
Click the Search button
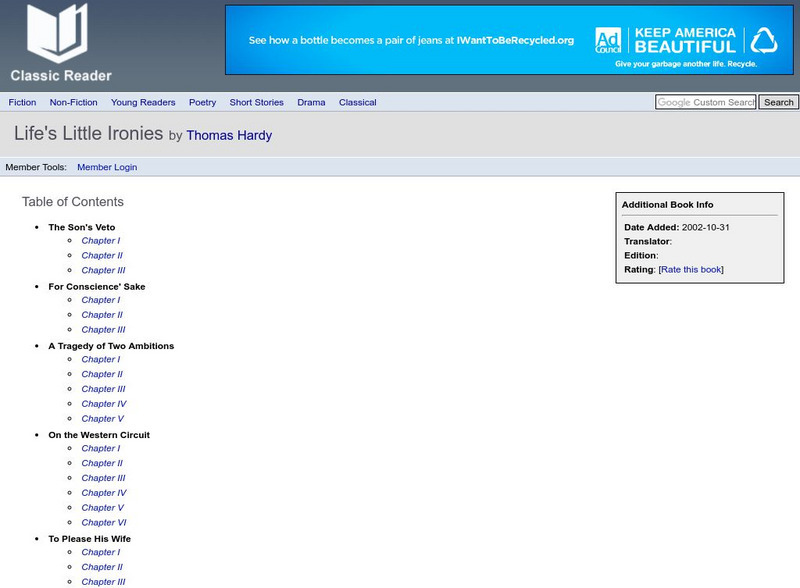[779, 102]
